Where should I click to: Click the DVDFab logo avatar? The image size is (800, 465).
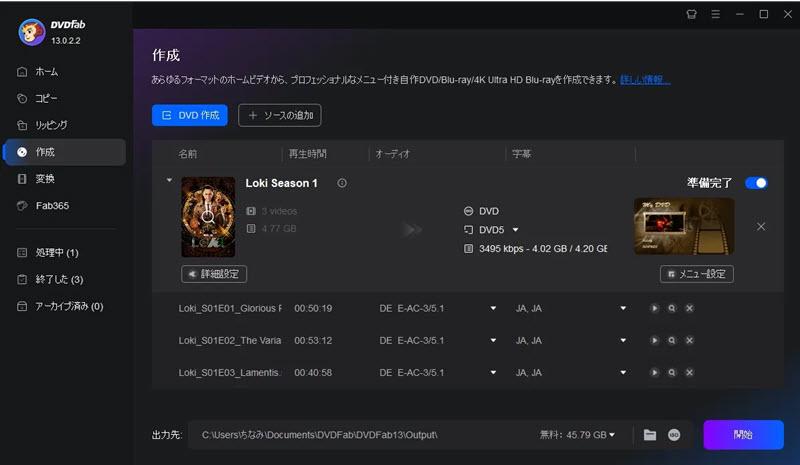point(32,32)
